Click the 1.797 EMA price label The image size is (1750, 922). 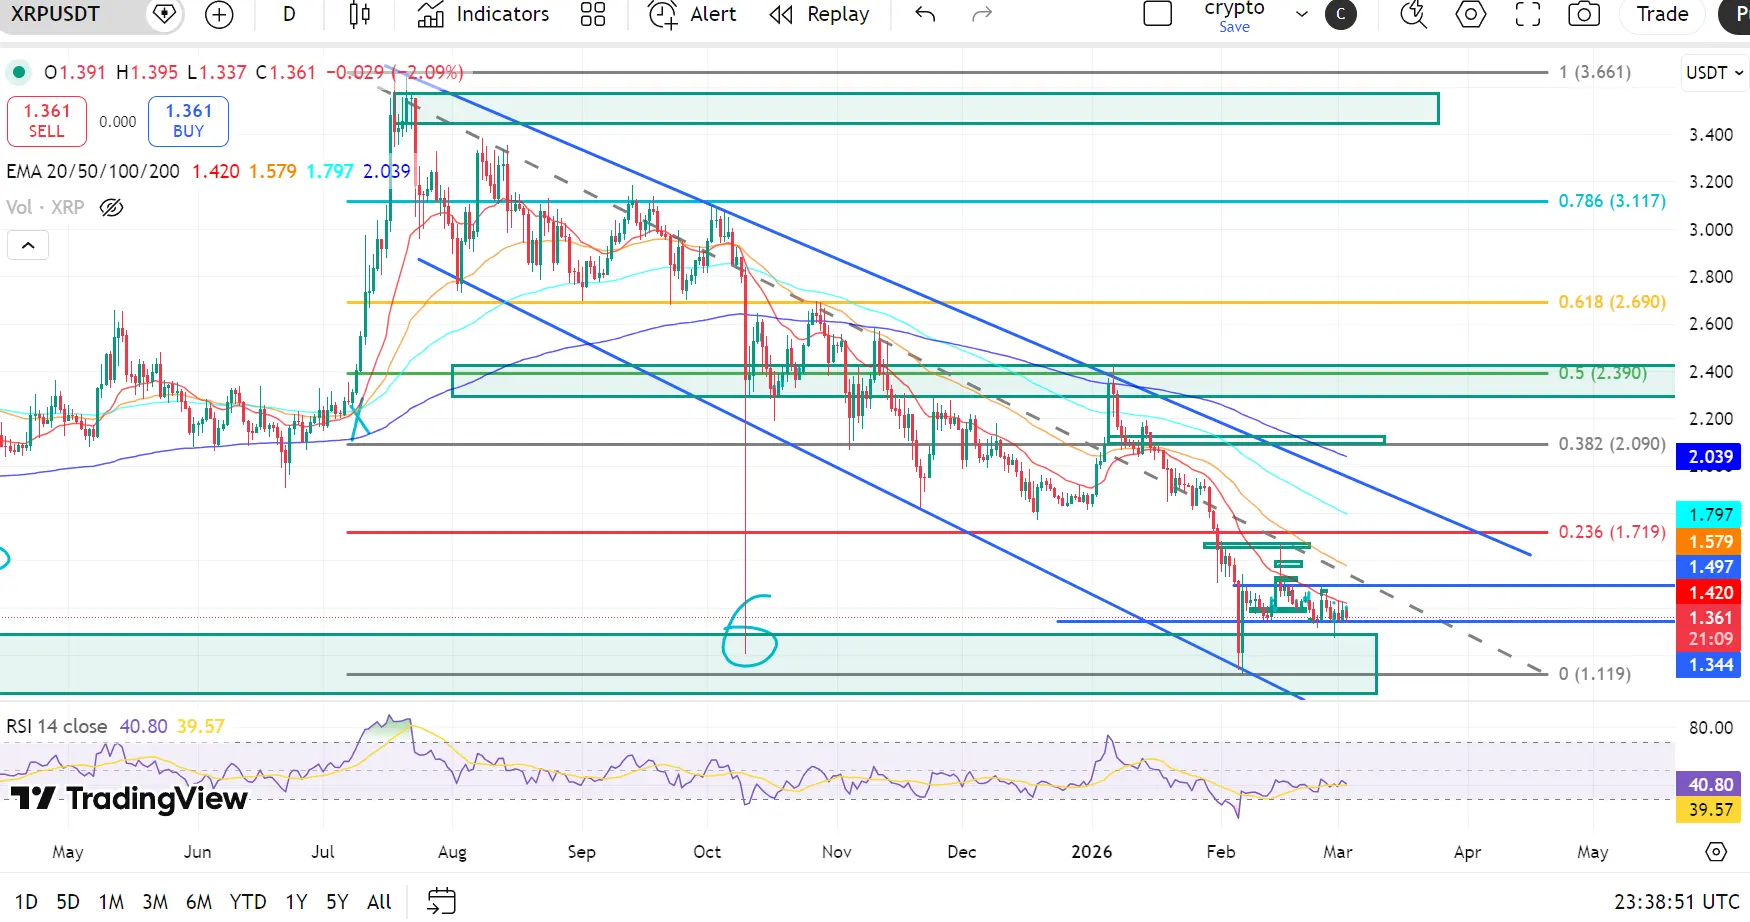coord(1710,514)
